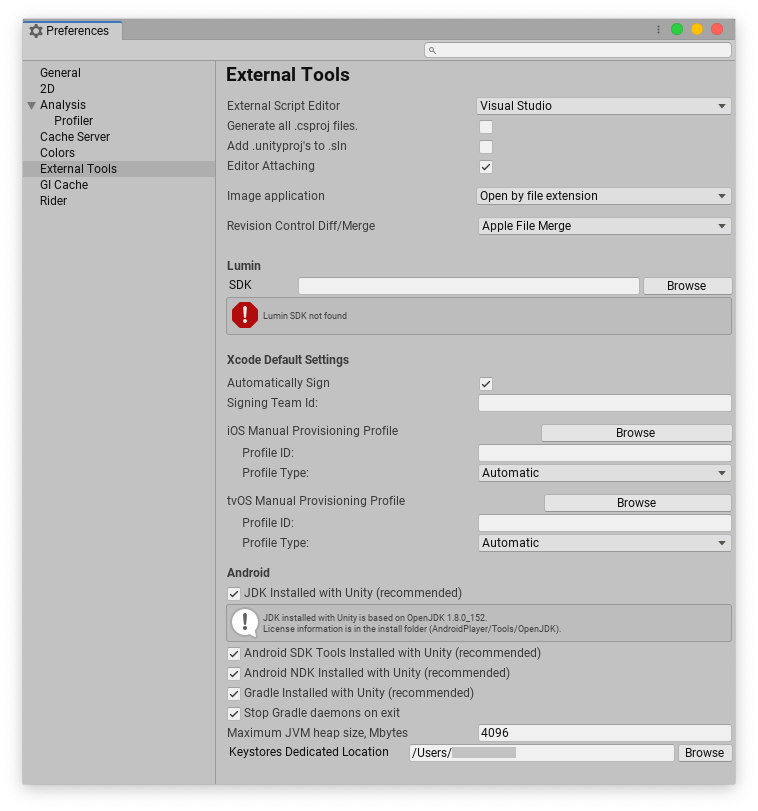The image size is (758, 811).
Task: Uncheck JDK Installed with Unity
Action: coord(234,593)
